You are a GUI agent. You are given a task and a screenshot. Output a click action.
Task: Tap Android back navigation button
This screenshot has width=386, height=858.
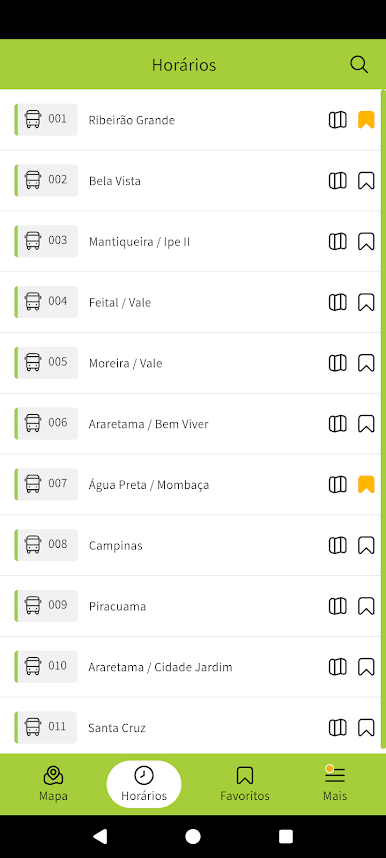100,836
